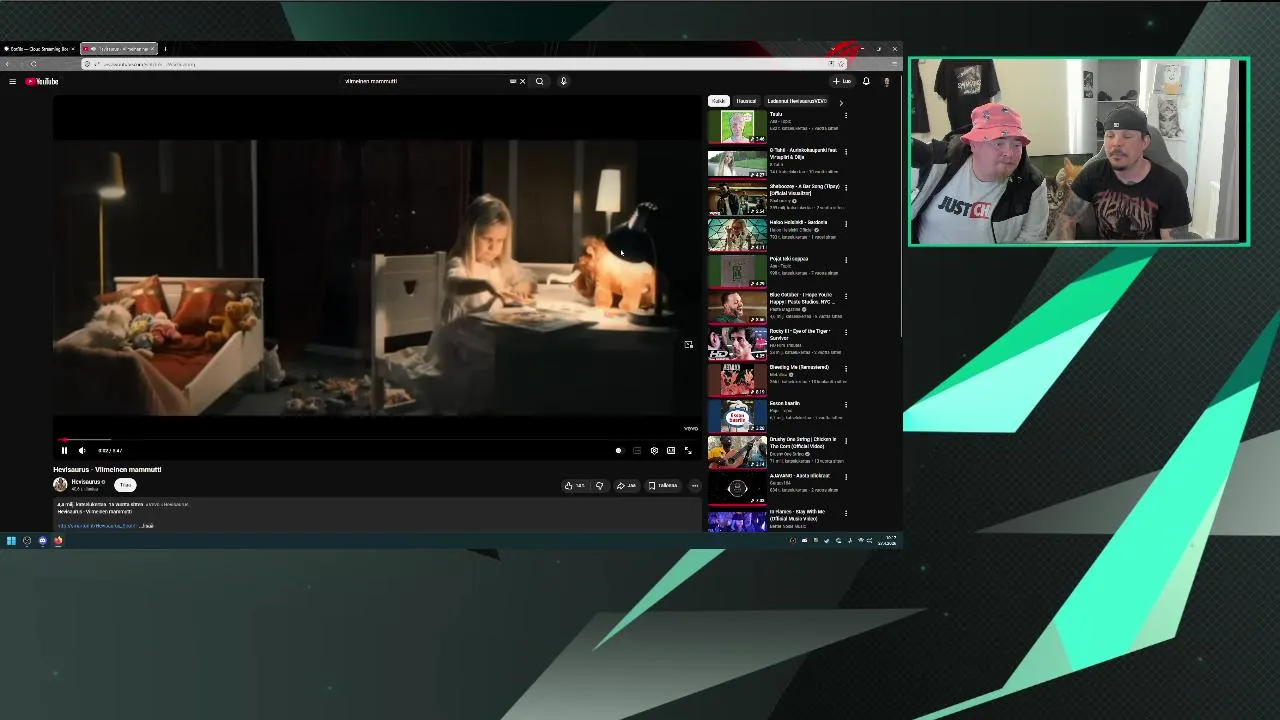
Task: Enter fullscreen mode
Action: click(688, 451)
